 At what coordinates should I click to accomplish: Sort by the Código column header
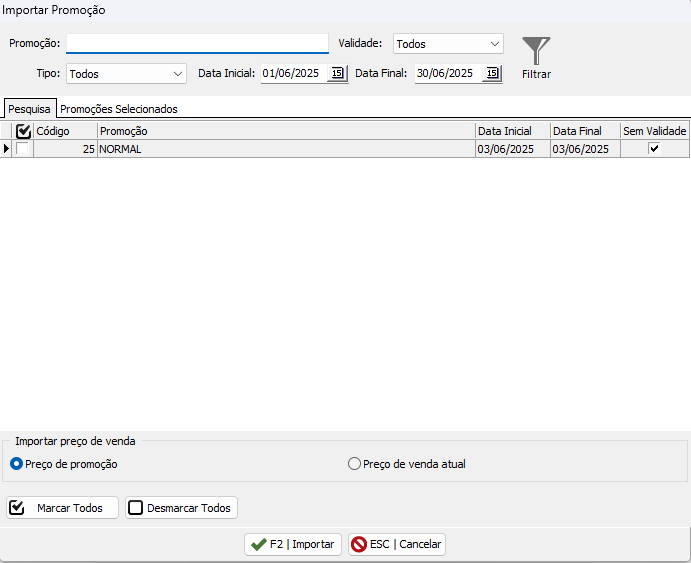65,131
